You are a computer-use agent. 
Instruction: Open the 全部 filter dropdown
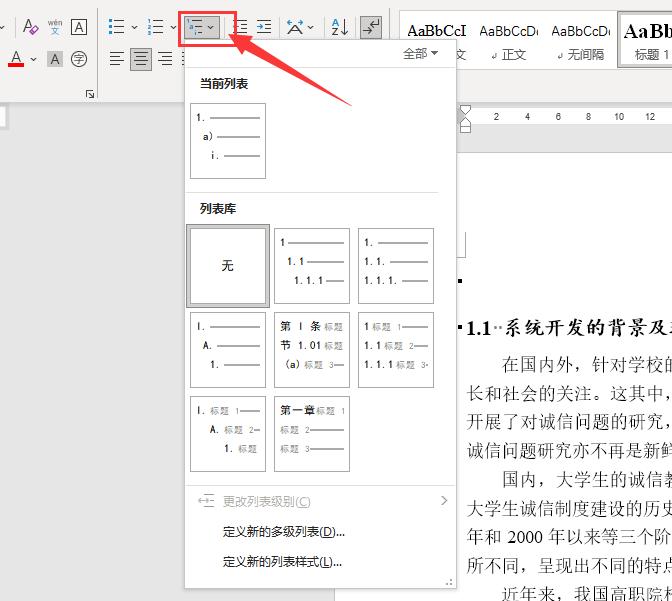click(420, 54)
